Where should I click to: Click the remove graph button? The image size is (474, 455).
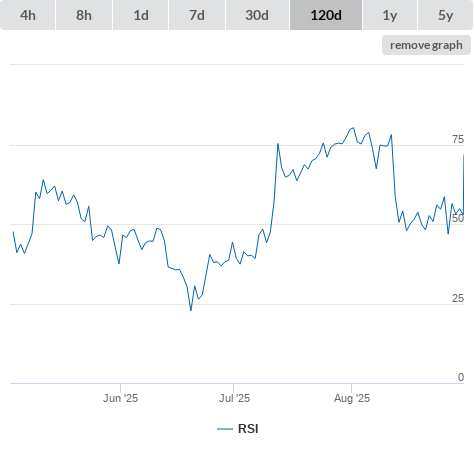coord(426,45)
